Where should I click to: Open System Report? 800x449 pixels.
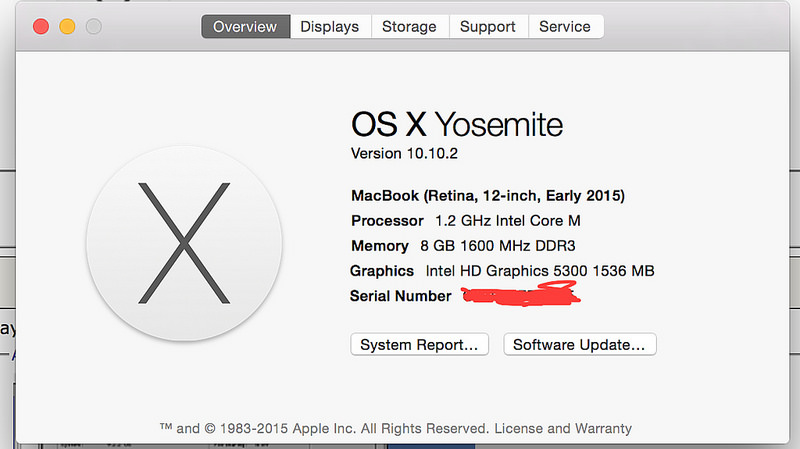click(x=420, y=345)
